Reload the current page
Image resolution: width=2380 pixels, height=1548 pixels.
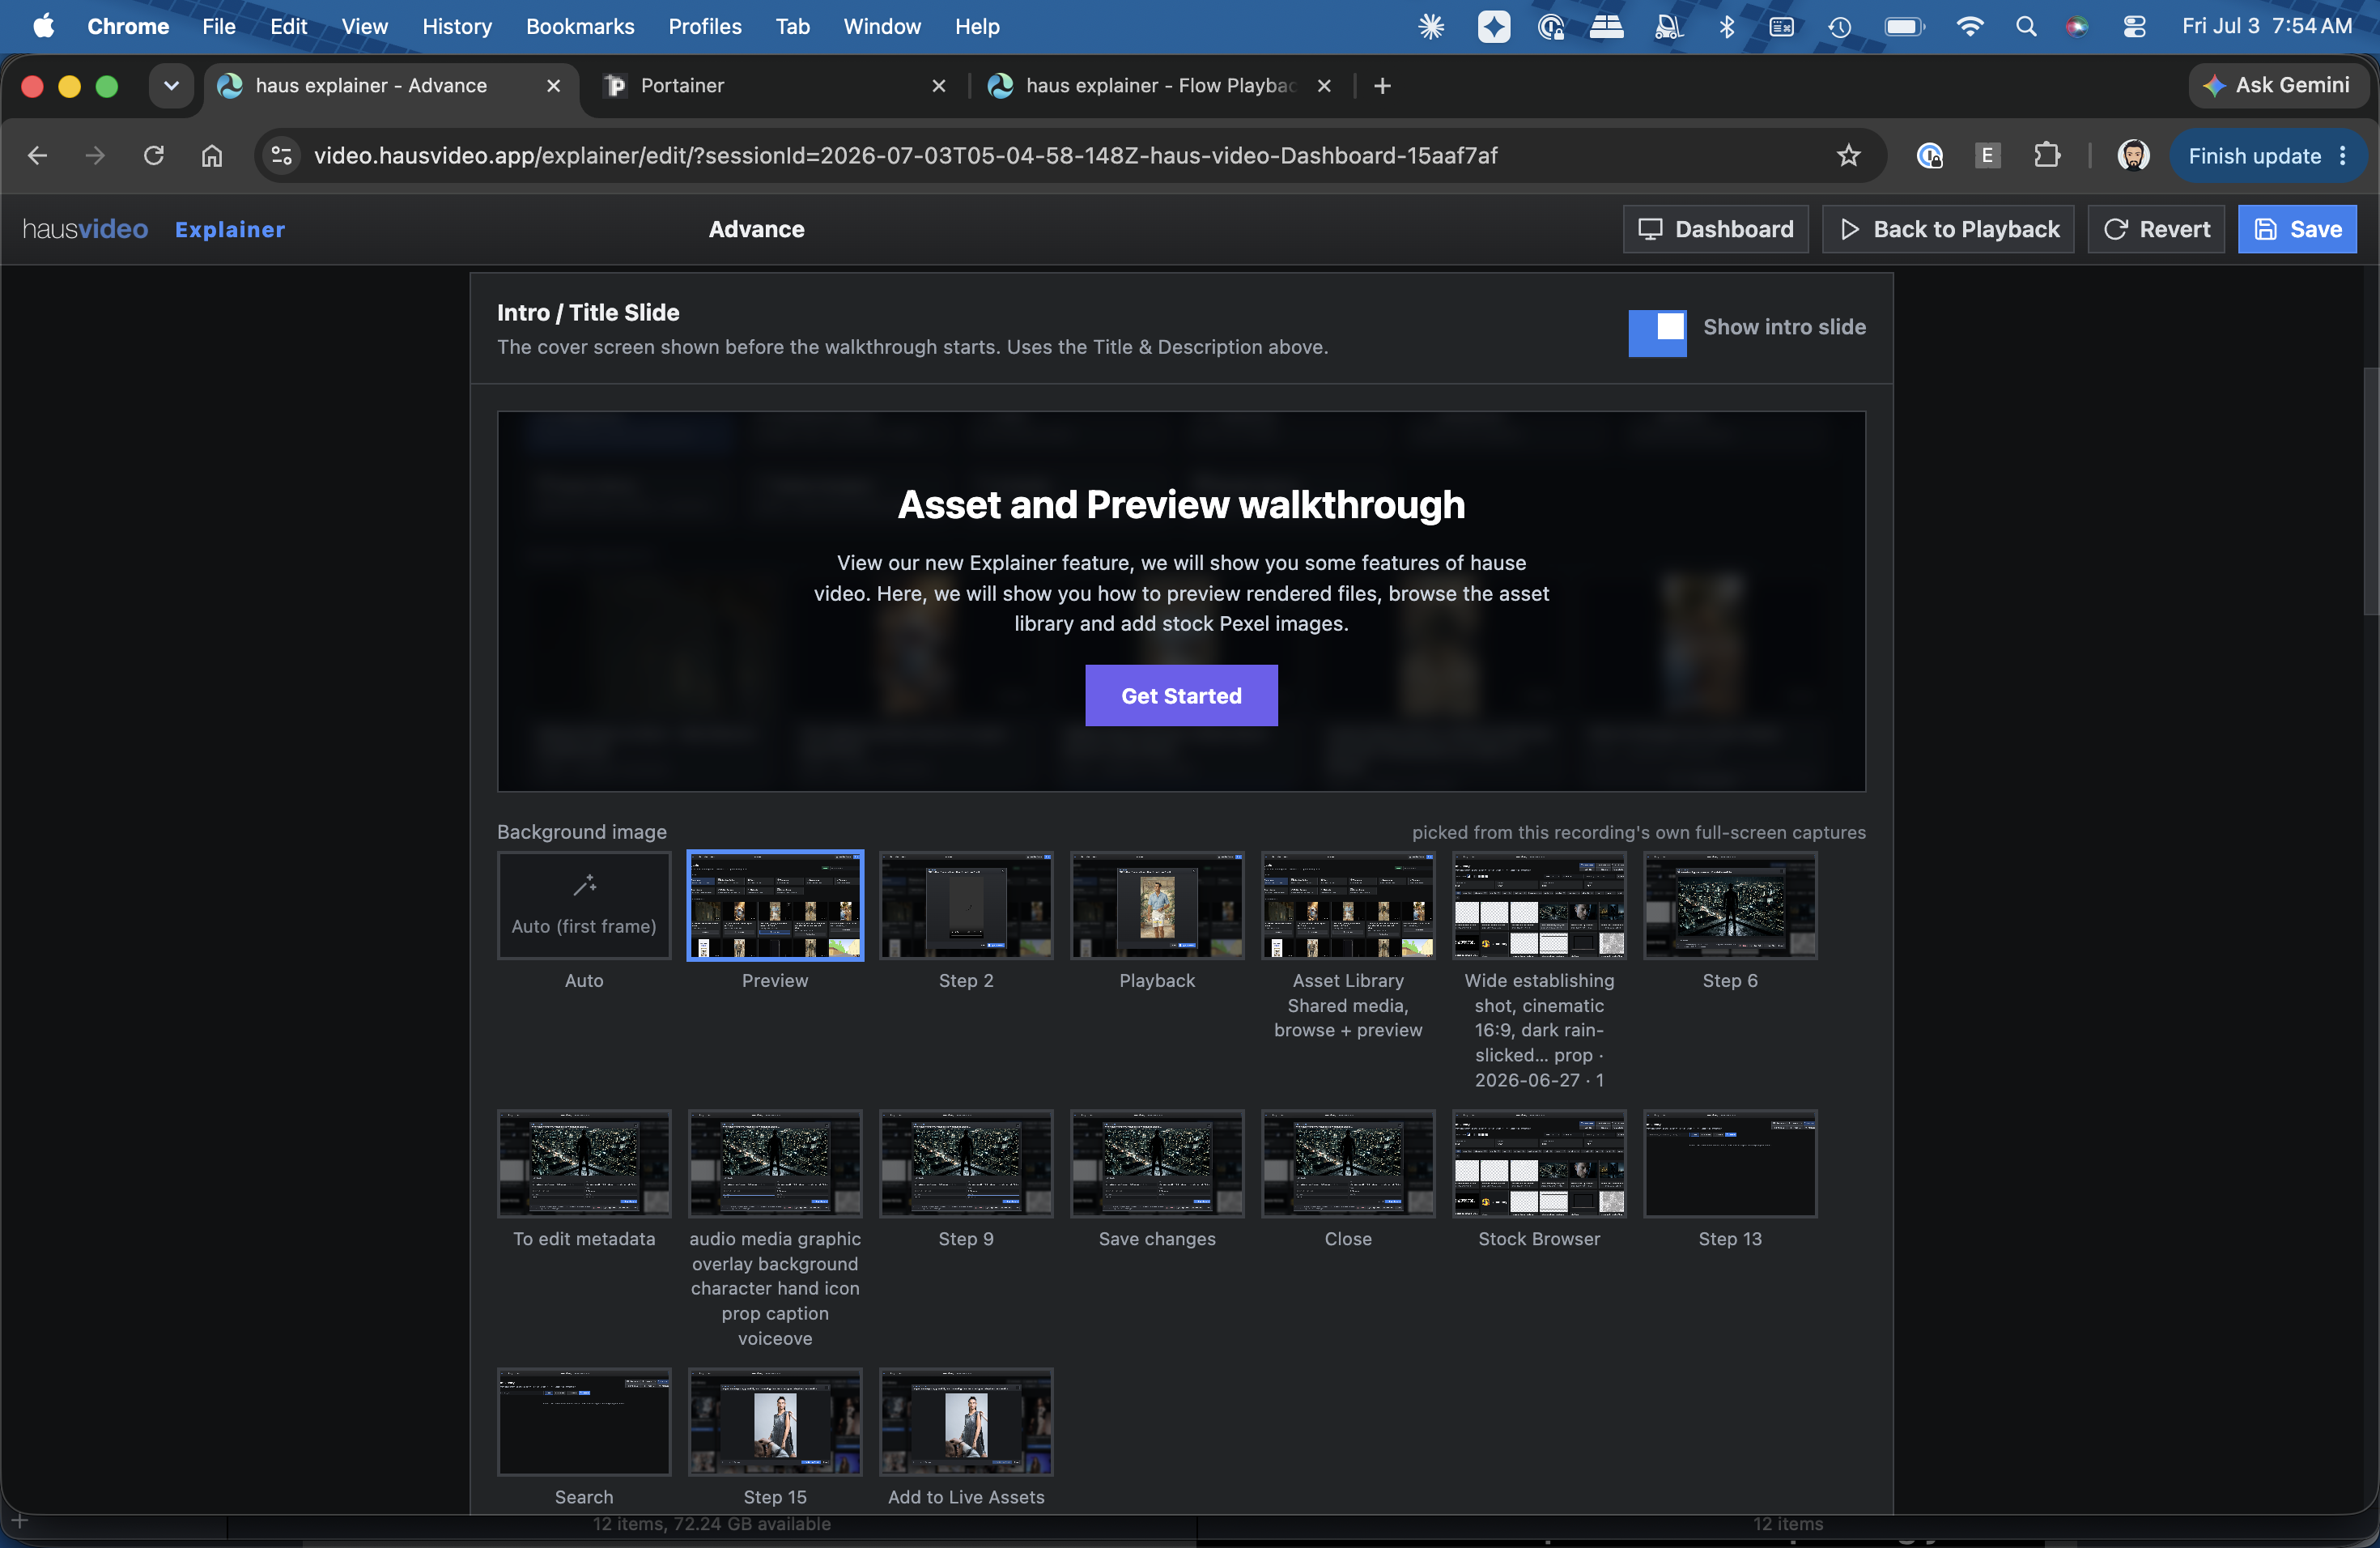(x=153, y=155)
